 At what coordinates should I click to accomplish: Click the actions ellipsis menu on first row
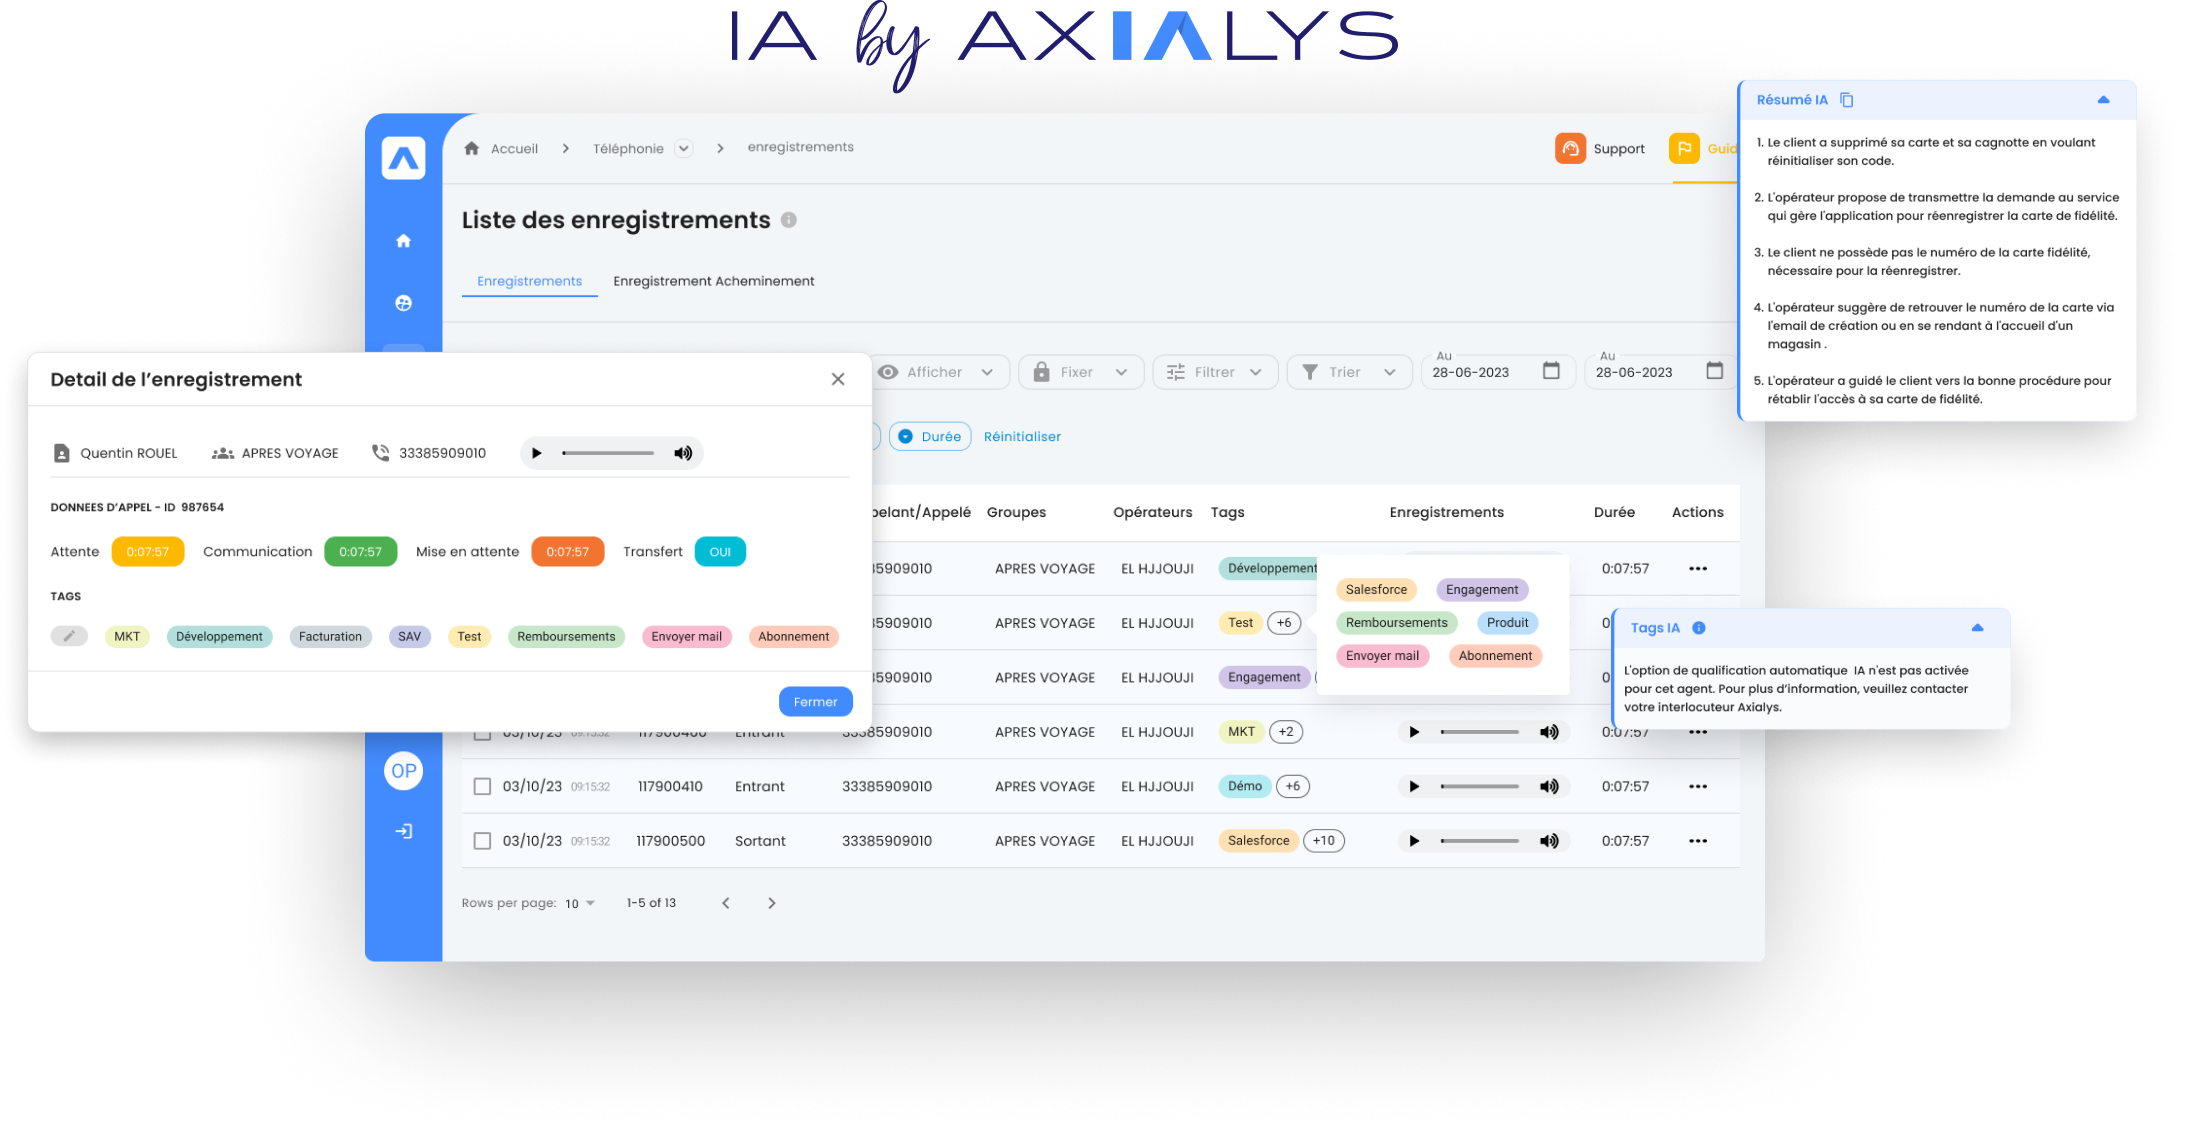[1698, 568]
